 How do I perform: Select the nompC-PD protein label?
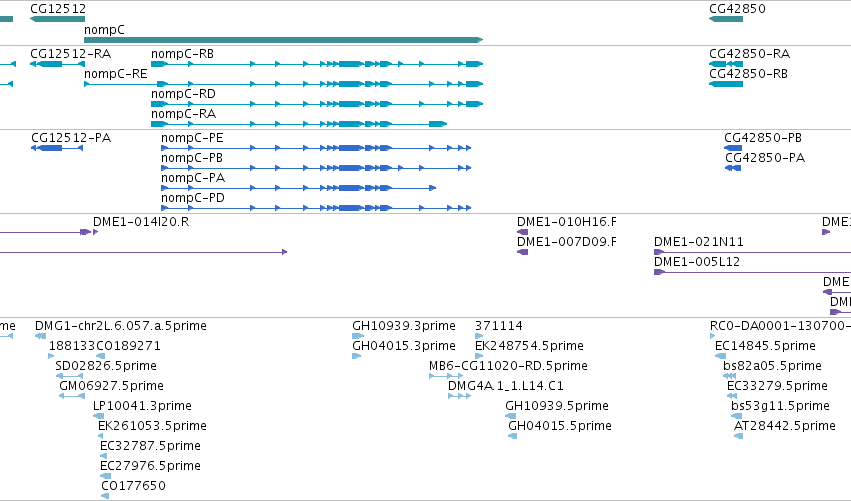193,198
